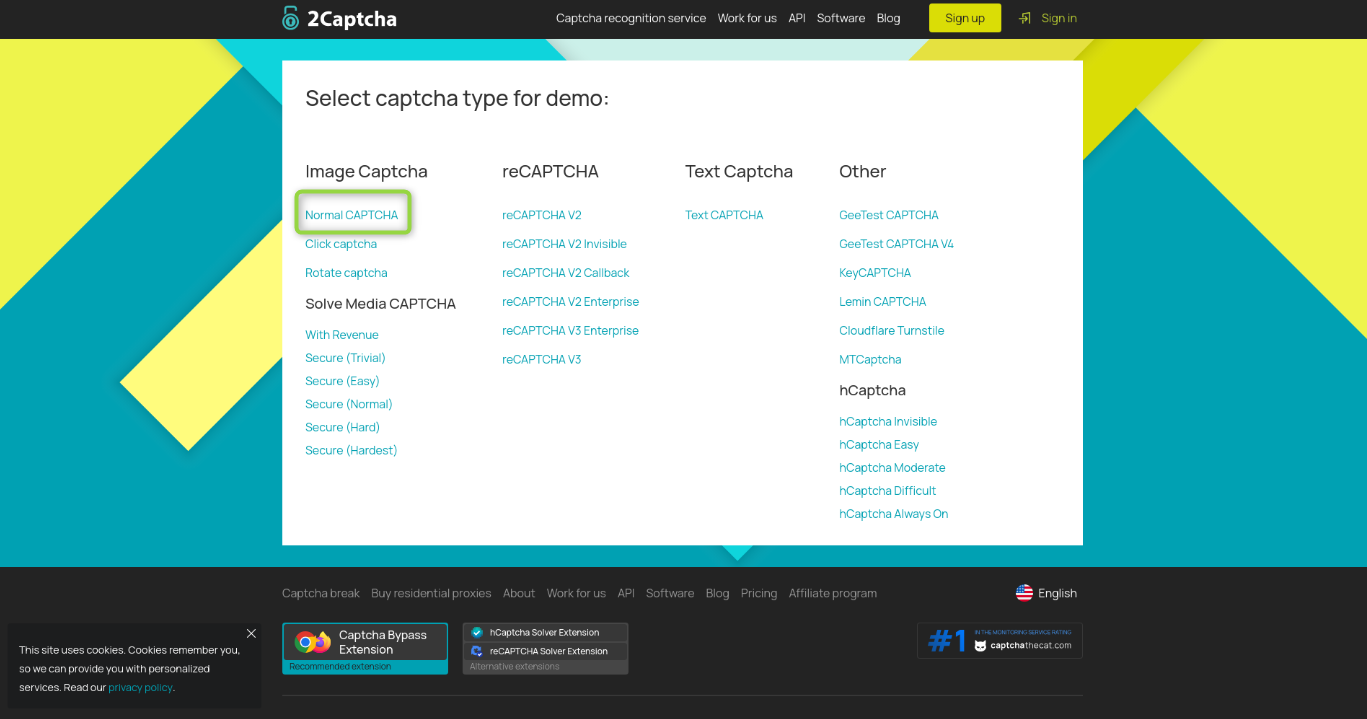1367x719 pixels.
Task: Read the privacy policy link
Action: click(x=140, y=688)
